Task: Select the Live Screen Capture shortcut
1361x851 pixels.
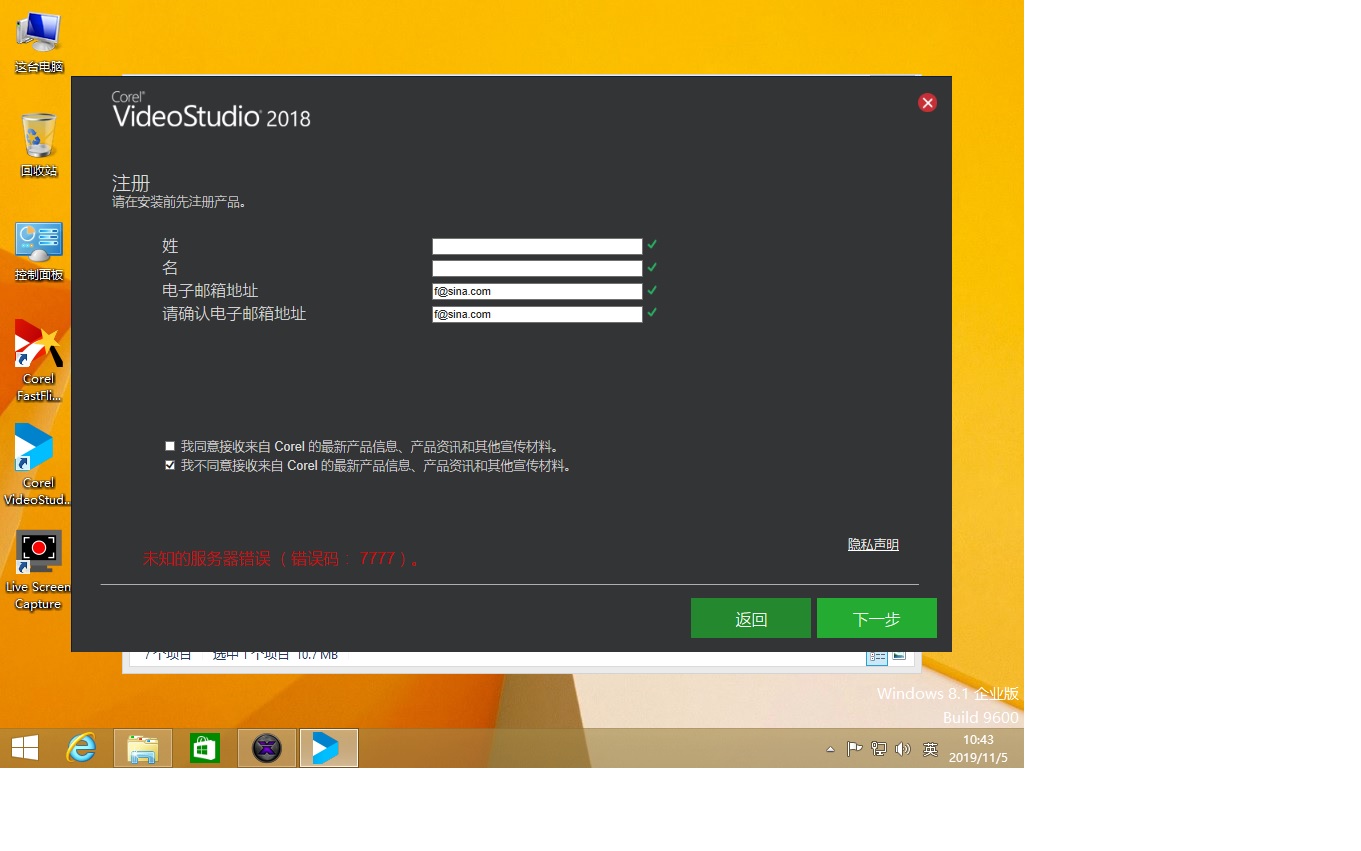Action: tap(38, 569)
